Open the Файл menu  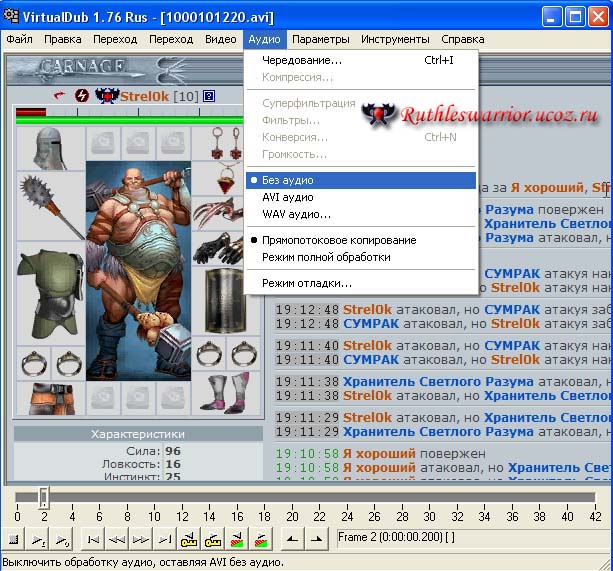click(19, 39)
